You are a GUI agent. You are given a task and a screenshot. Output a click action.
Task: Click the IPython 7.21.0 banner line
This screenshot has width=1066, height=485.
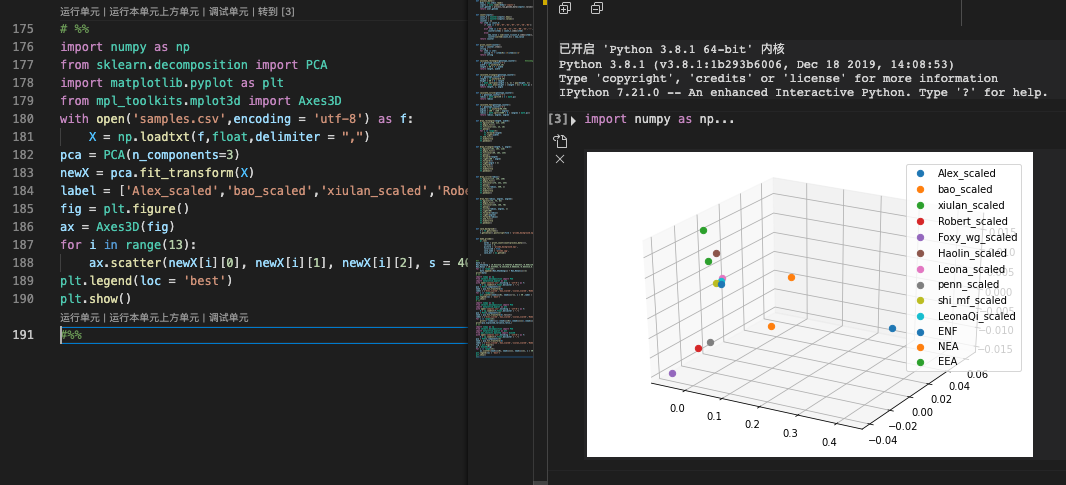[x=804, y=93]
